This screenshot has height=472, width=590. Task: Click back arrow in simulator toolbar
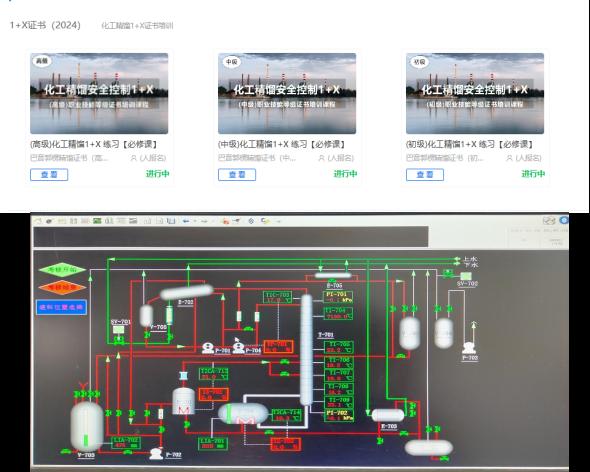pos(186,221)
